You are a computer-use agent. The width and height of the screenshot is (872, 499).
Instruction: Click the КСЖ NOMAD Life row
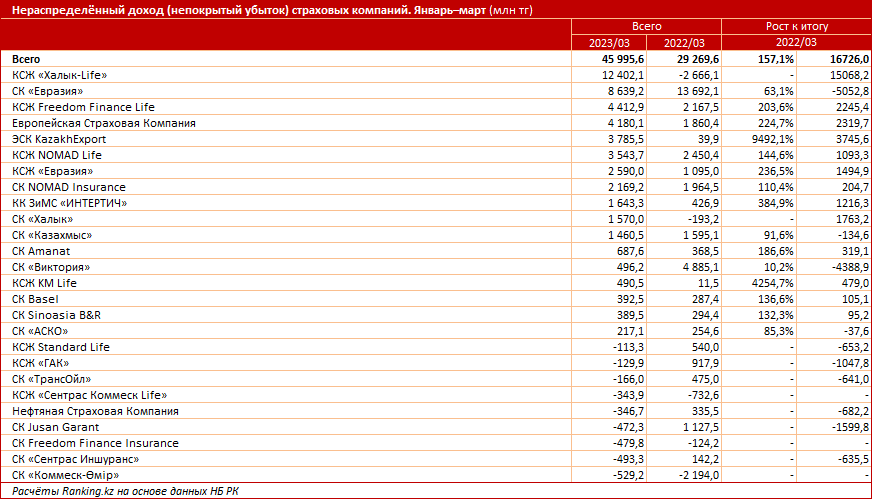pos(436,155)
